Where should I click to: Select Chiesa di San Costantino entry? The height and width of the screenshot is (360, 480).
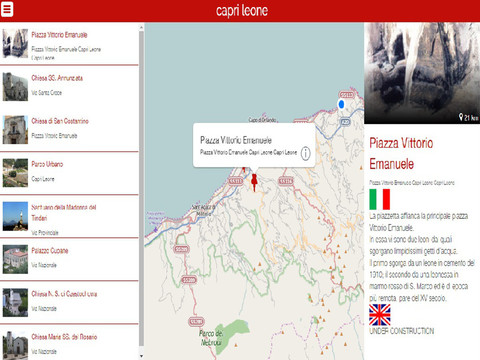(69, 130)
